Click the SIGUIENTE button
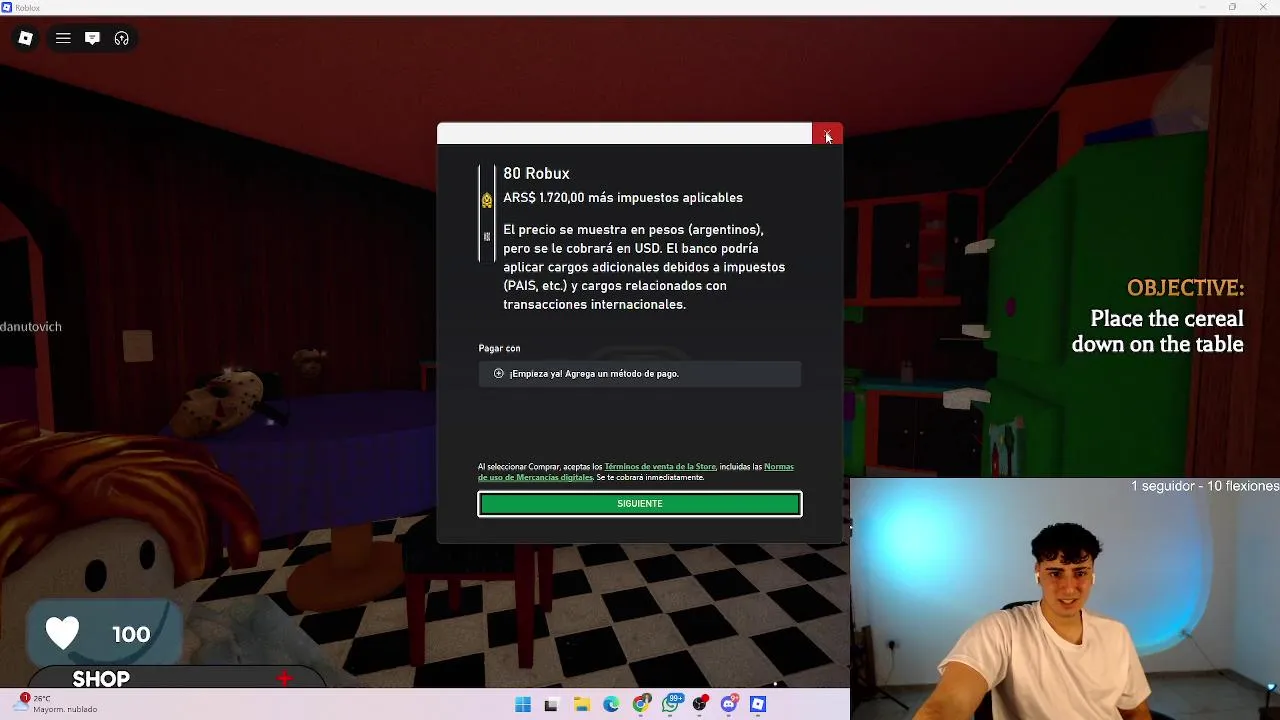This screenshot has height=720, width=1280. (x=640, y=504)
